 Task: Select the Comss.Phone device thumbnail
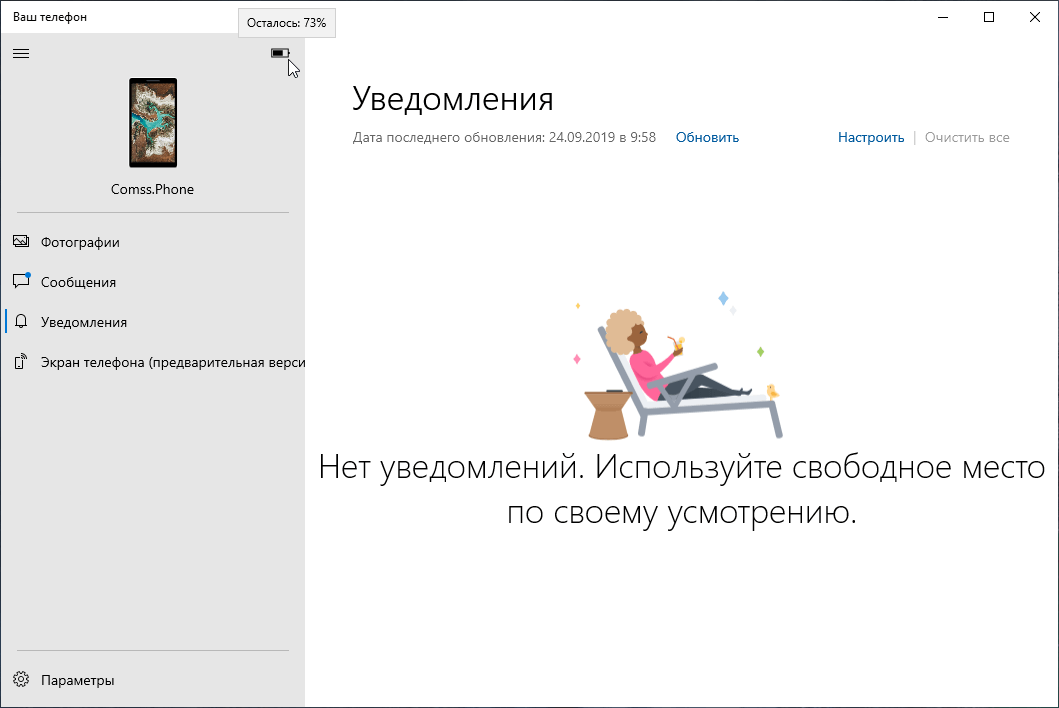[153, 123]
